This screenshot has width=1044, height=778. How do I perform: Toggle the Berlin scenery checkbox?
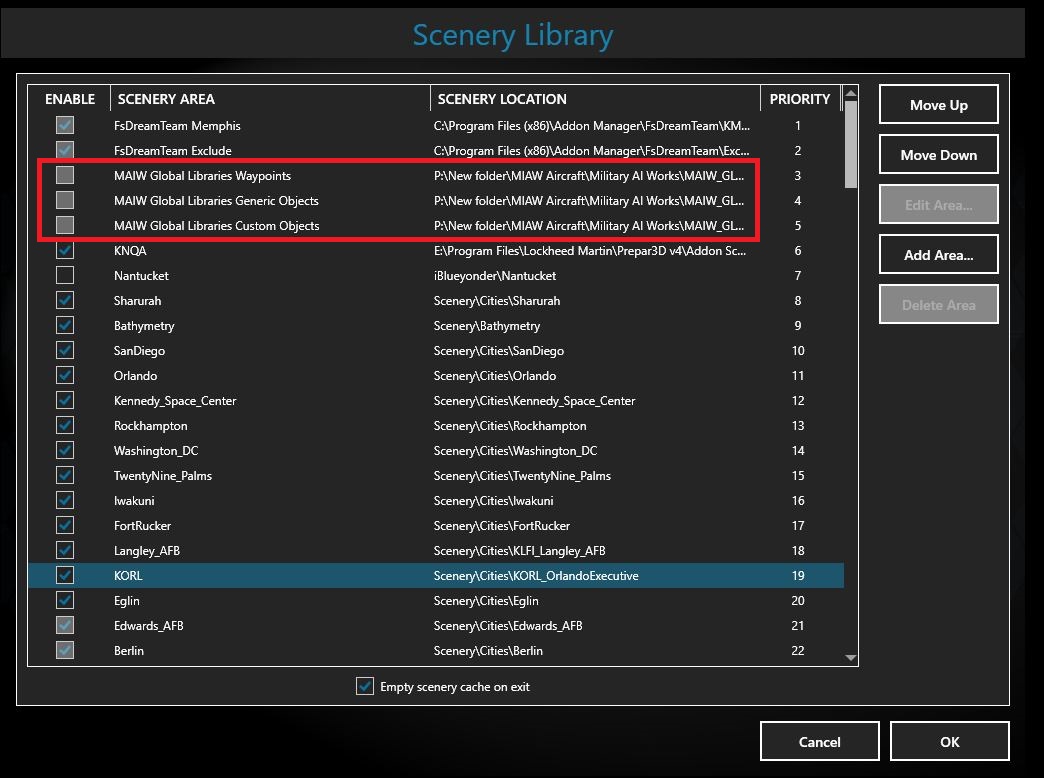(x=65, y=650)
